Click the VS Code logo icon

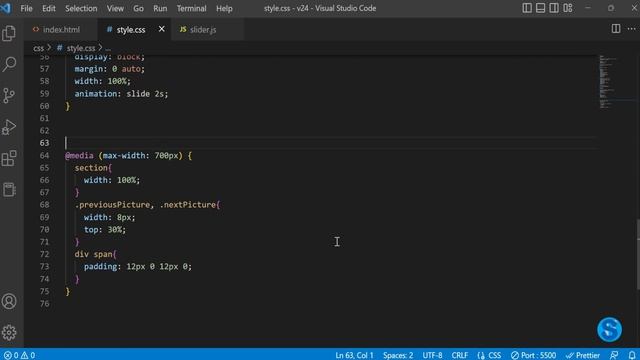point(6,8)
